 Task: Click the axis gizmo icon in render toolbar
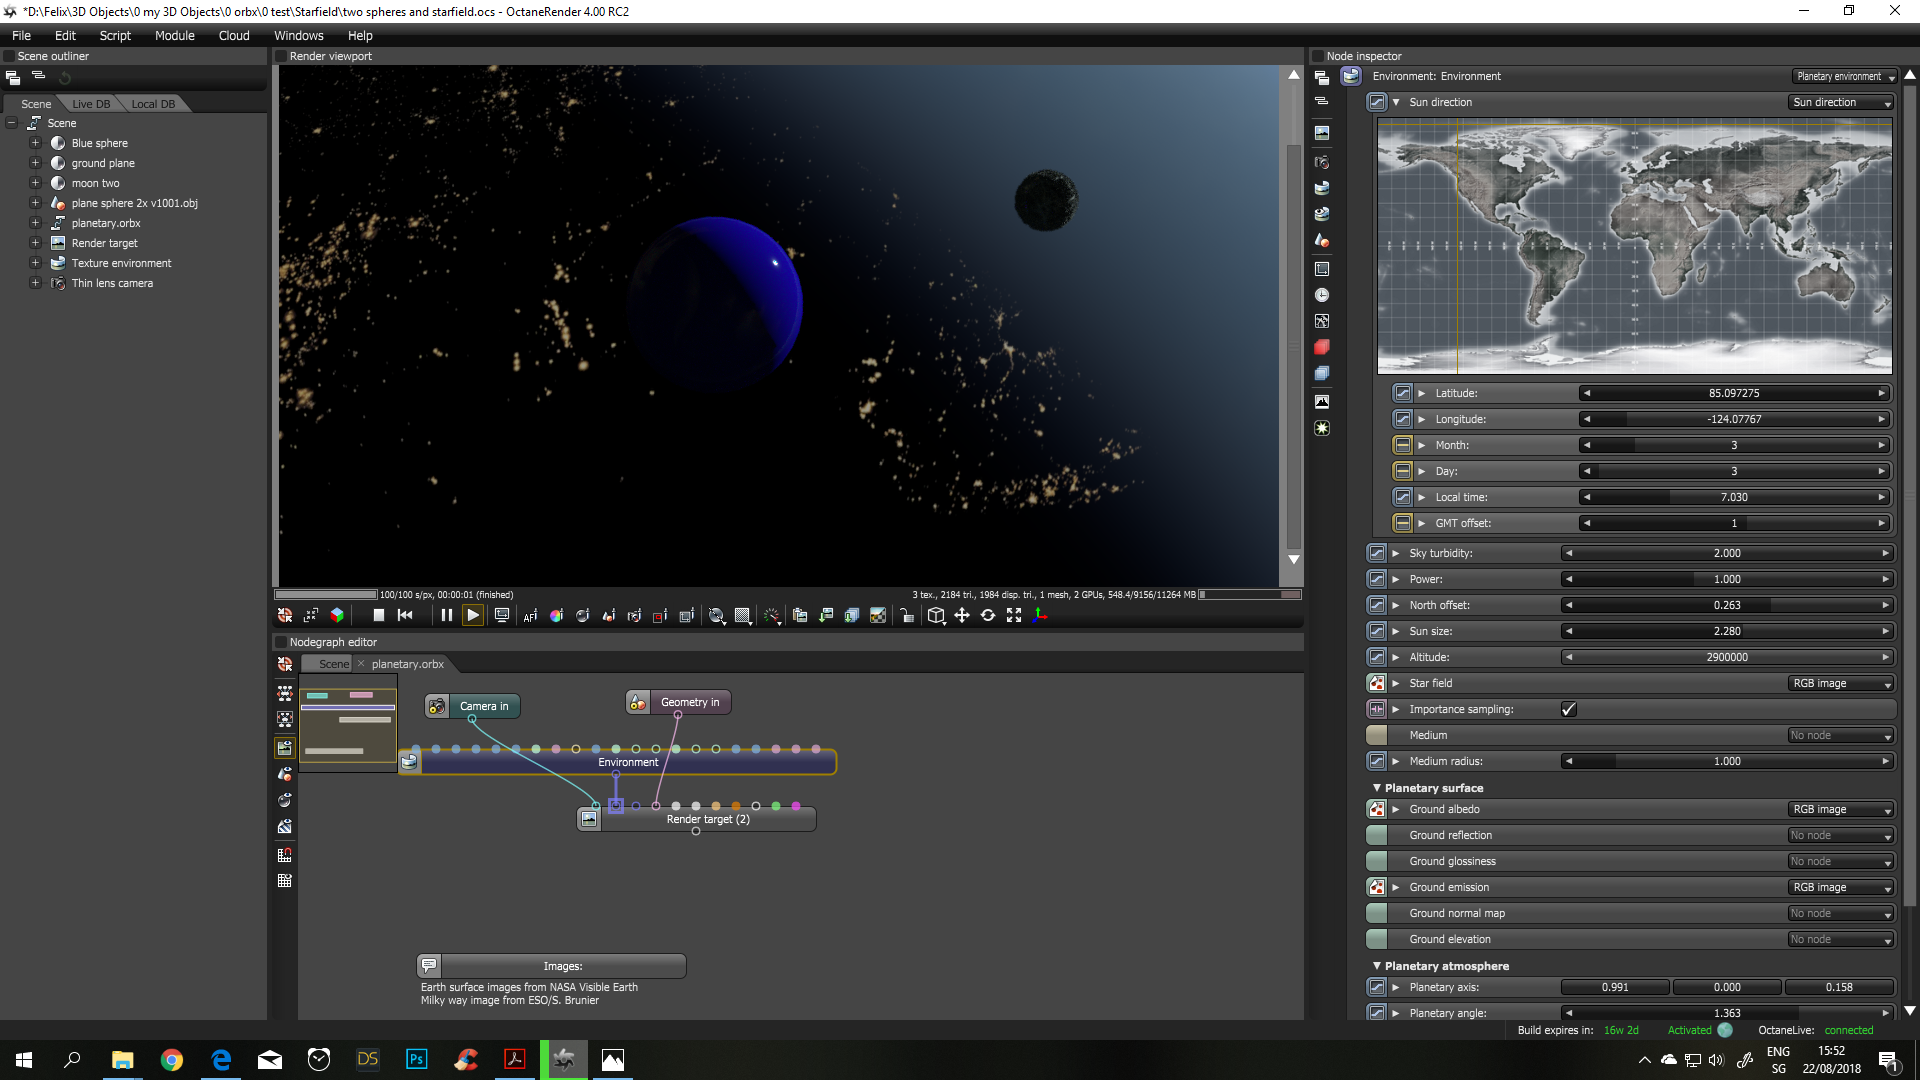[1040, 616]
